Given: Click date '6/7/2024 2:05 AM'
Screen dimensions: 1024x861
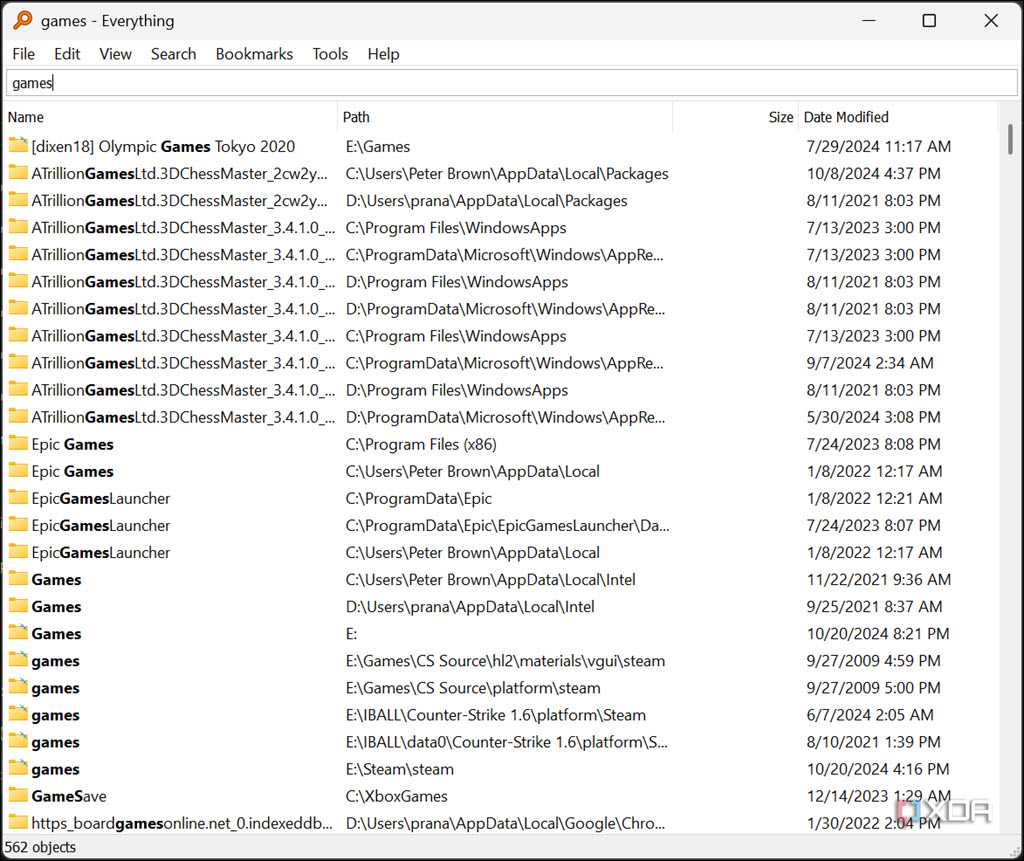Looking at the screenshot, I should tap(870, 715).
